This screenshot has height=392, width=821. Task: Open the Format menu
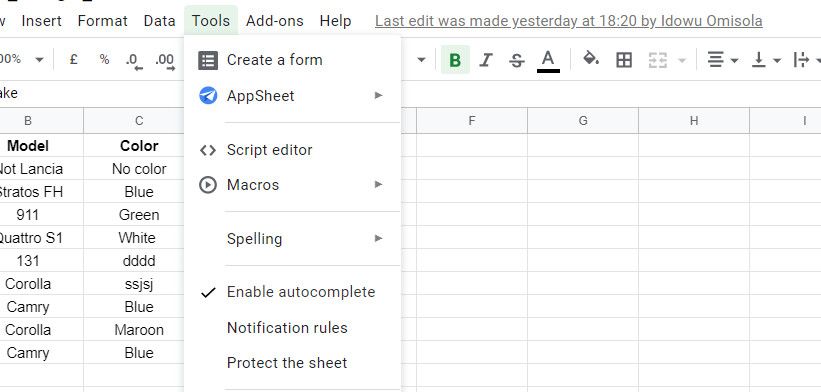pyautogui.click(x=103, y=21)
